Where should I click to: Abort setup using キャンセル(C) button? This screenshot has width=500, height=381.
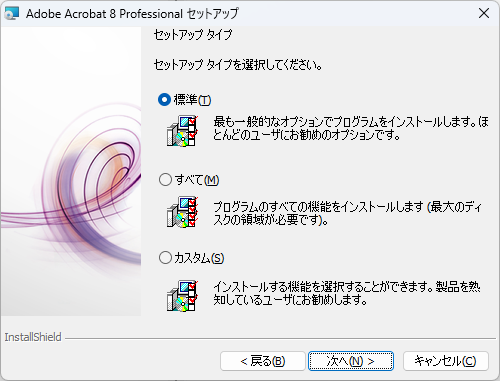click(446, 361)
